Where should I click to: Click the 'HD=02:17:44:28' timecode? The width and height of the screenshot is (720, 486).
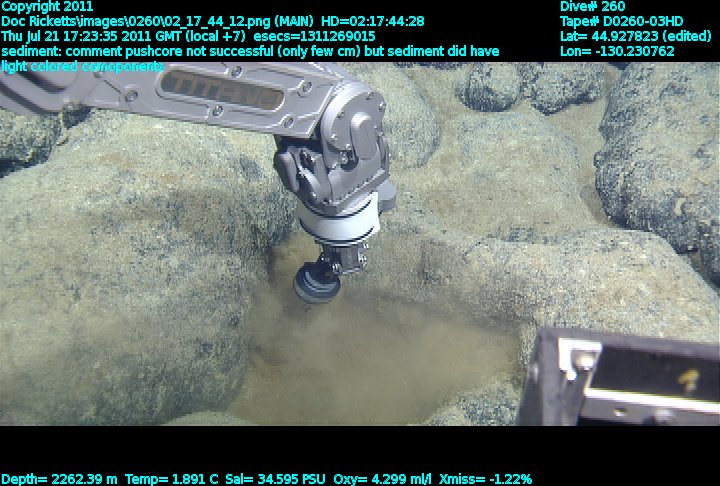pyautogui.click(x=372, y=22)
